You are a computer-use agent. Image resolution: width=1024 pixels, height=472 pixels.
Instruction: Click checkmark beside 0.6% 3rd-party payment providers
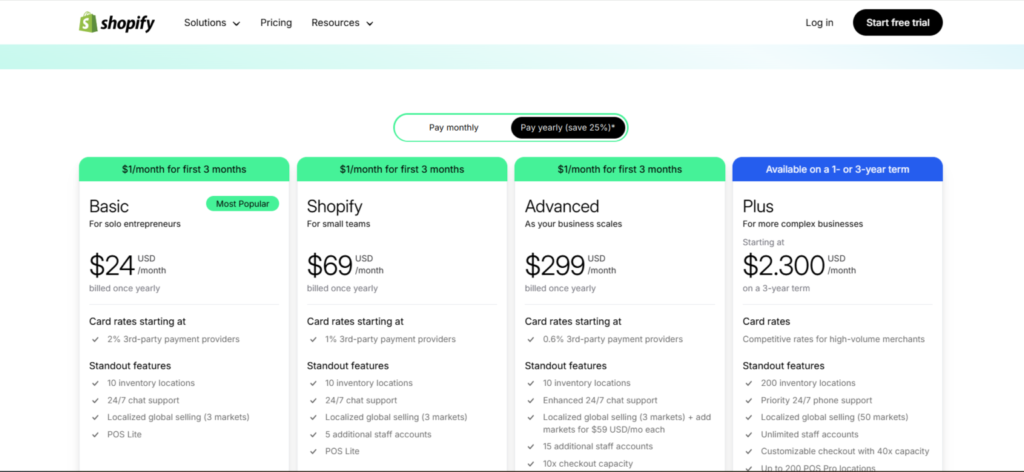click(x=531, y=339)
